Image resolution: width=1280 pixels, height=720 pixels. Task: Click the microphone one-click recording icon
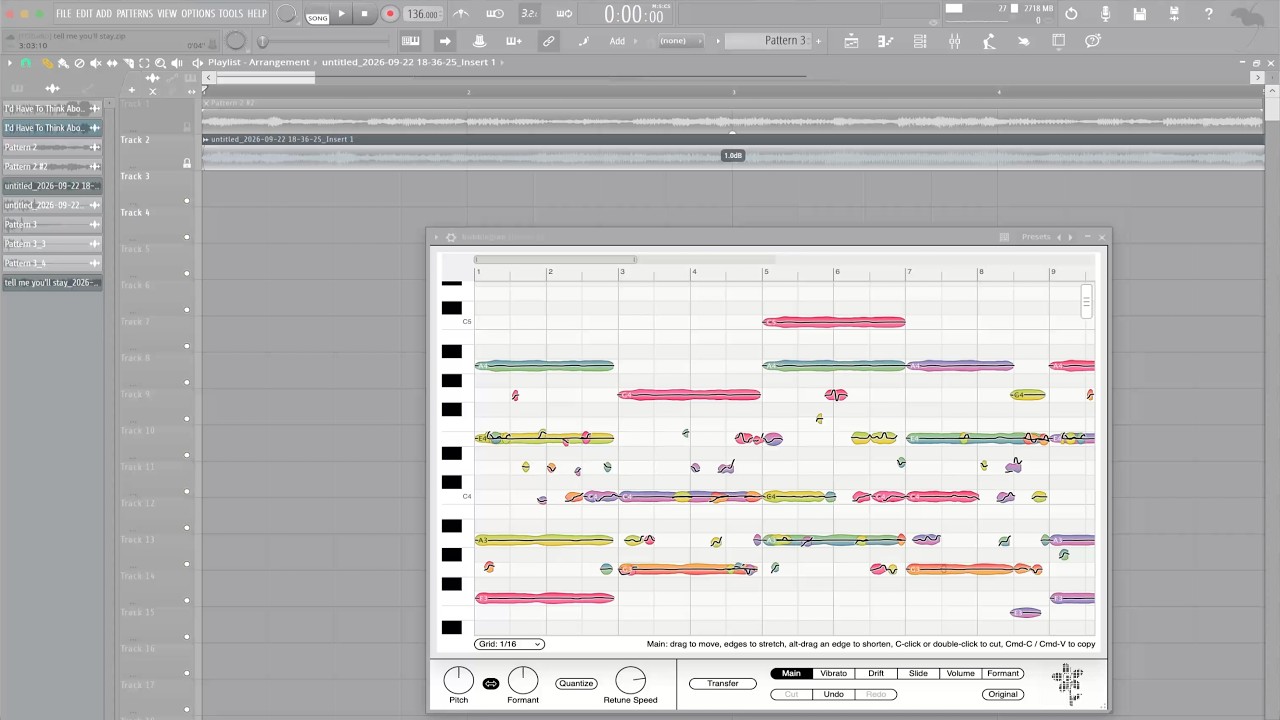[1105, 14]
